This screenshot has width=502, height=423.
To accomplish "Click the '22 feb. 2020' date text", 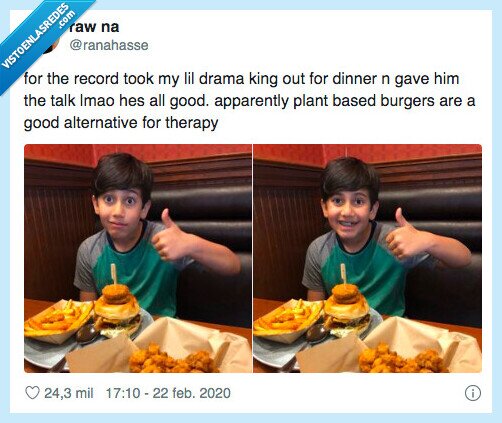I will click(x=191, y=393).
